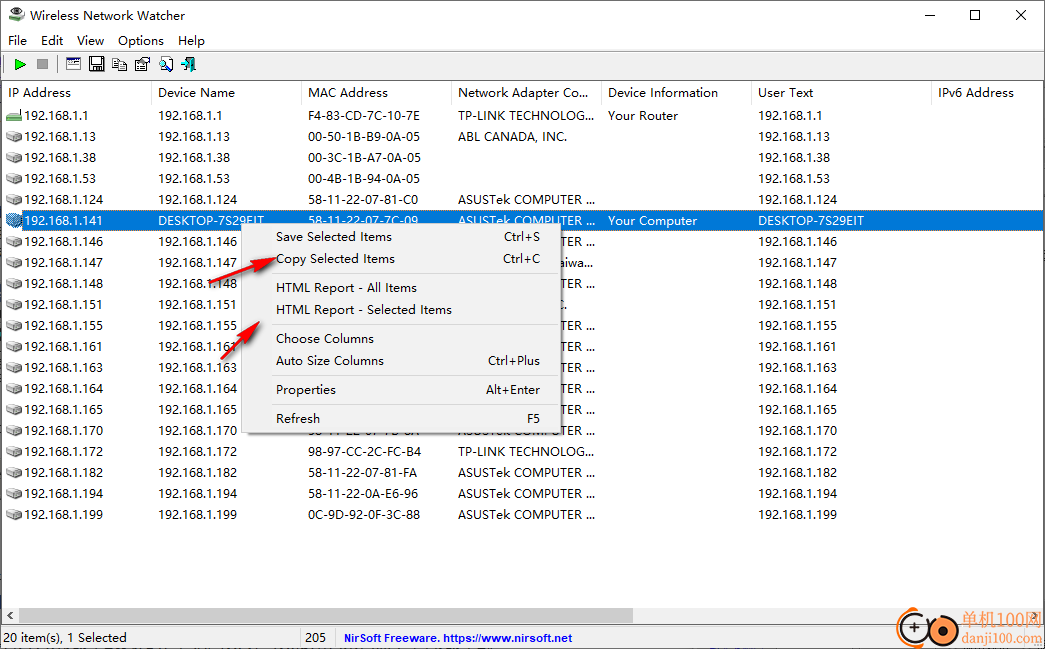Click the router icon beside 192.168.1.1
Viewport: 1045px width, 649px height.
(14, 116)
